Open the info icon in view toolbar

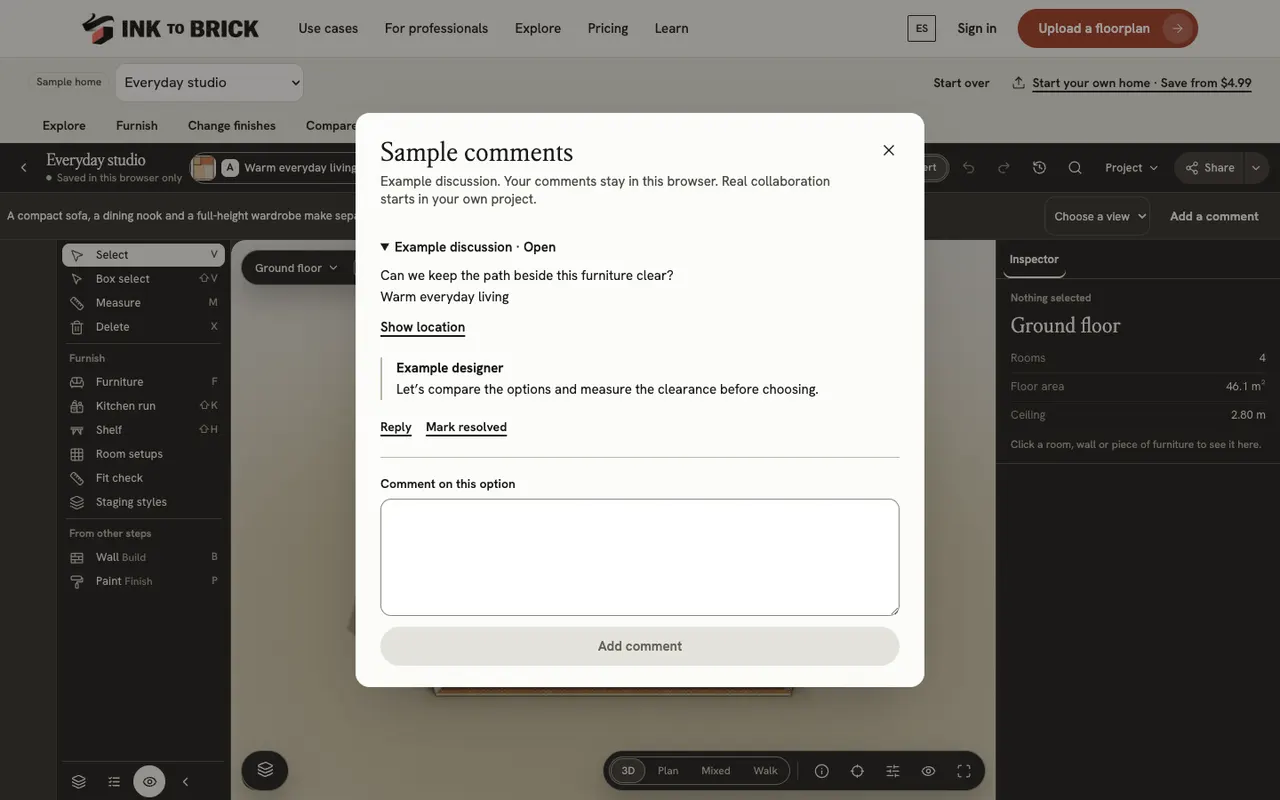(x=822, y=771)
